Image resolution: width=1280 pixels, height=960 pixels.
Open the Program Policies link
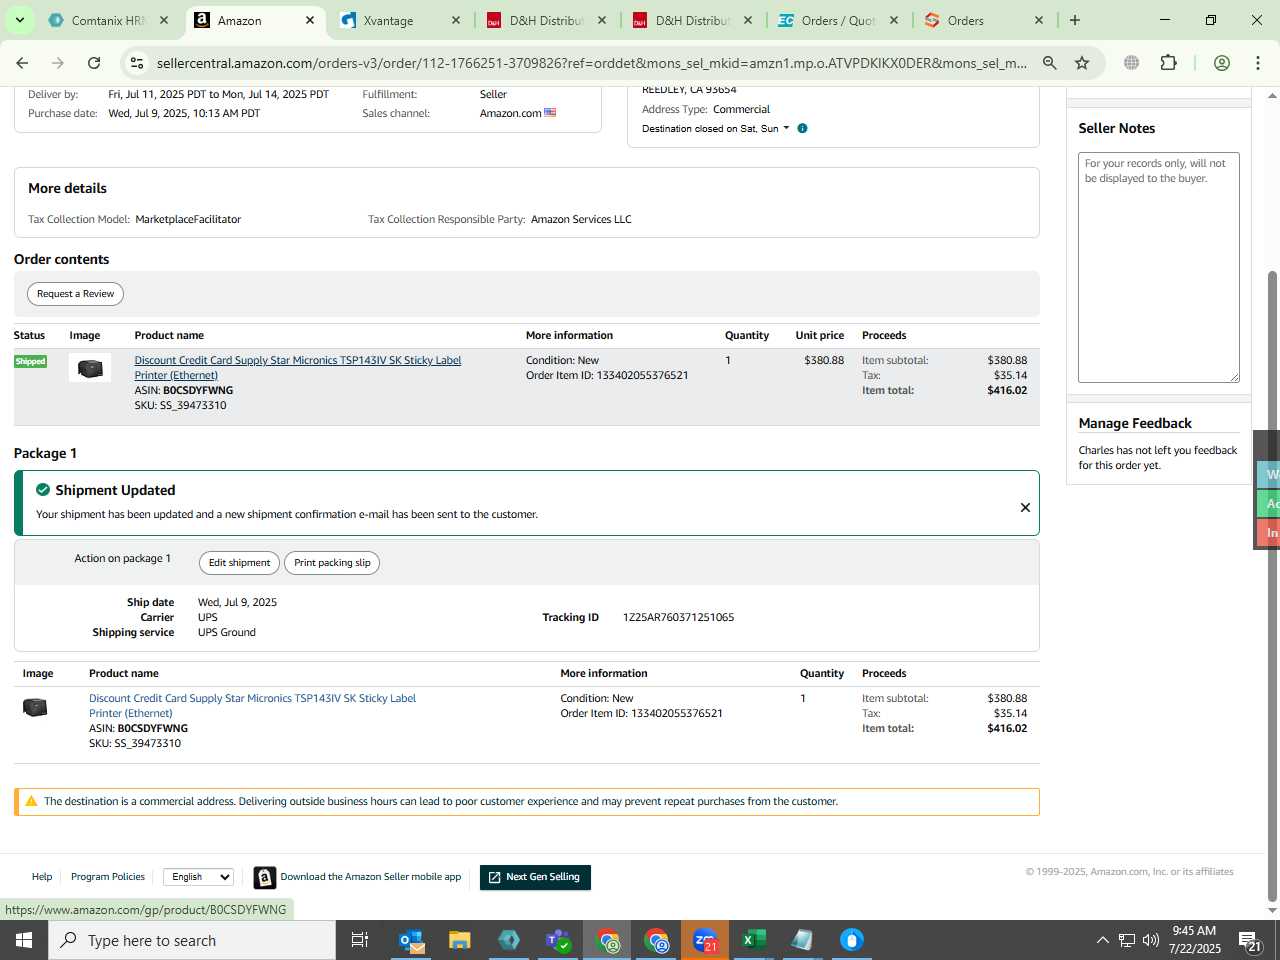pos(108,877)
